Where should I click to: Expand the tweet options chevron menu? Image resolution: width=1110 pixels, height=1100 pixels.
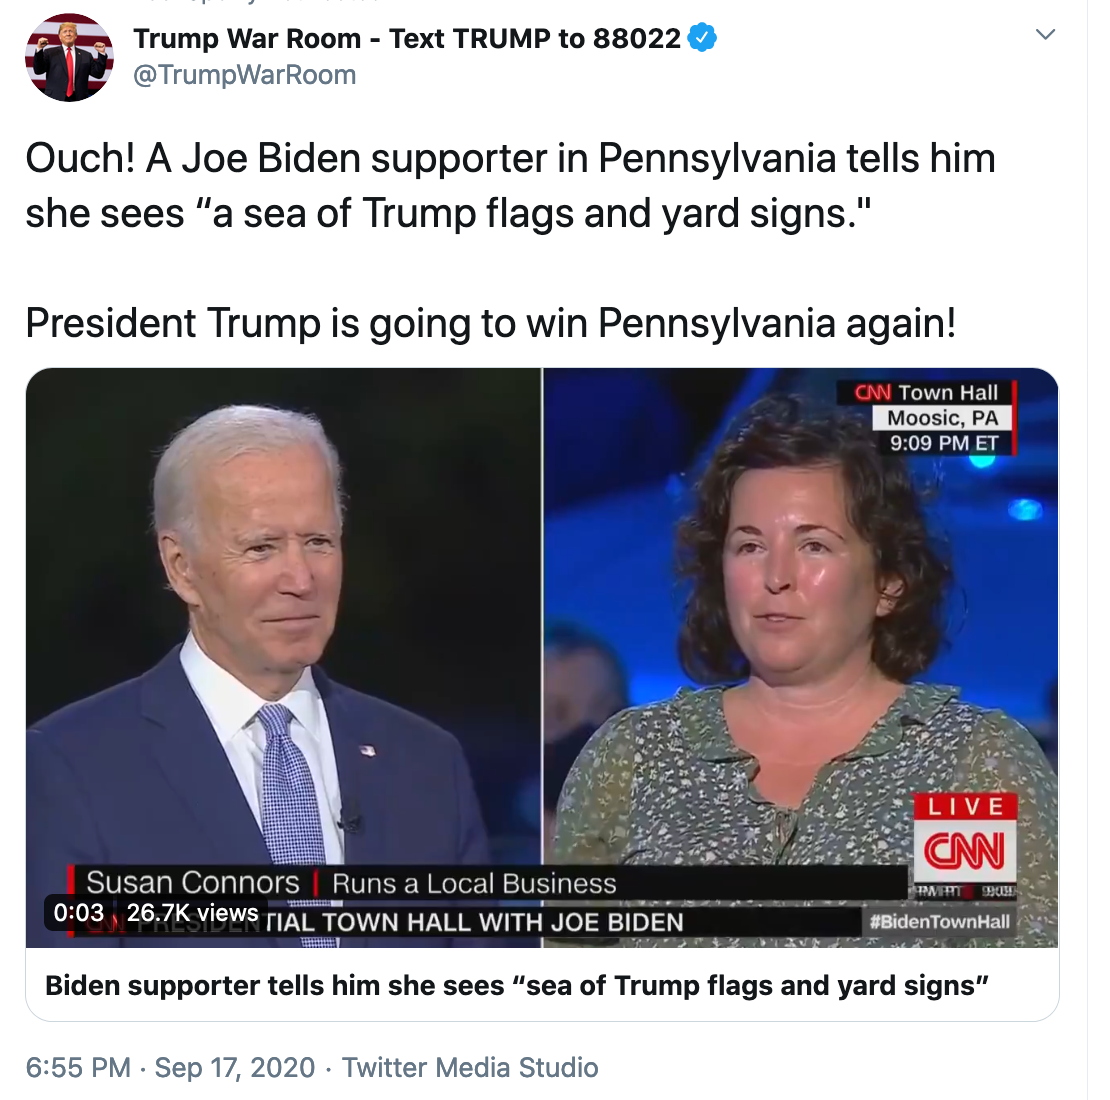[x=1045, y=34]
